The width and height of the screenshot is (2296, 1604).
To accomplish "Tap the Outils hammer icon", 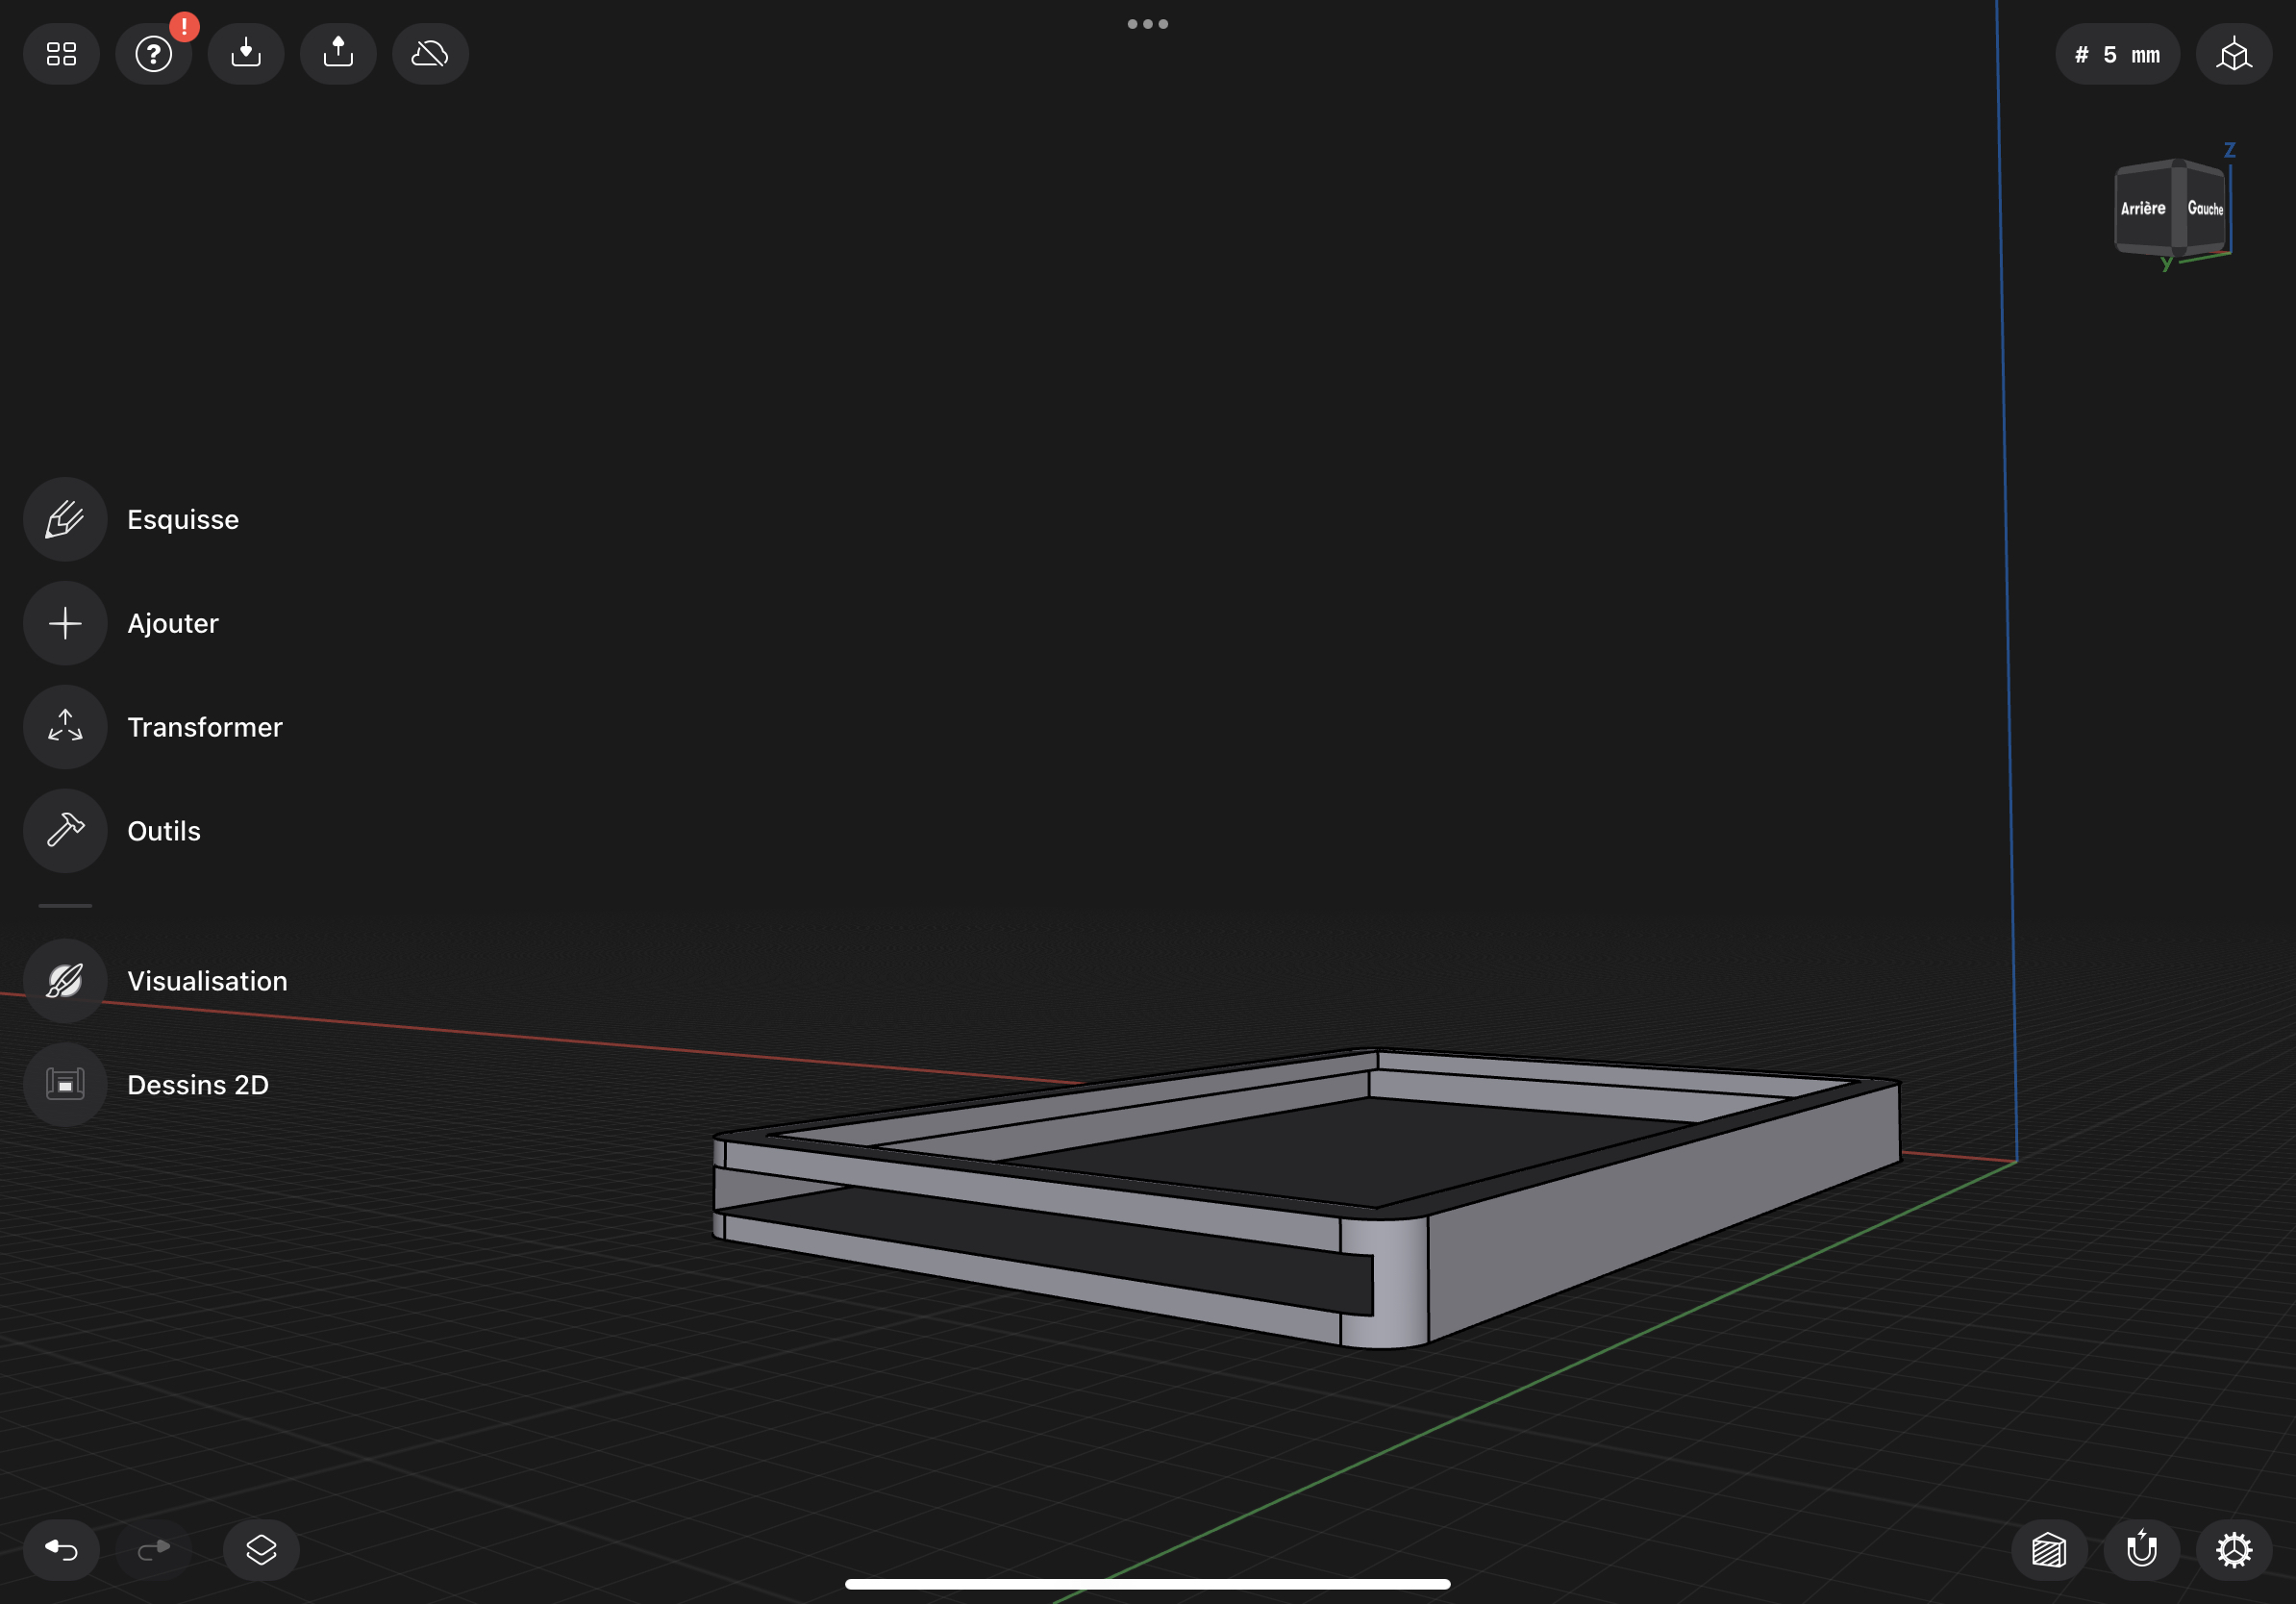I will (65, 831).
